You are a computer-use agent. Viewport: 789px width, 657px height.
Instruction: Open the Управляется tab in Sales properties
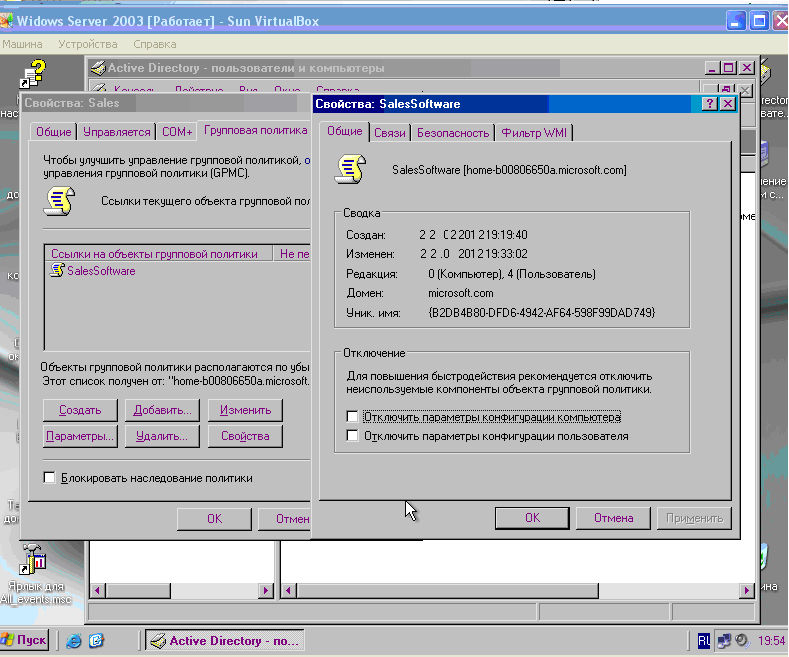tap(117, 132)
